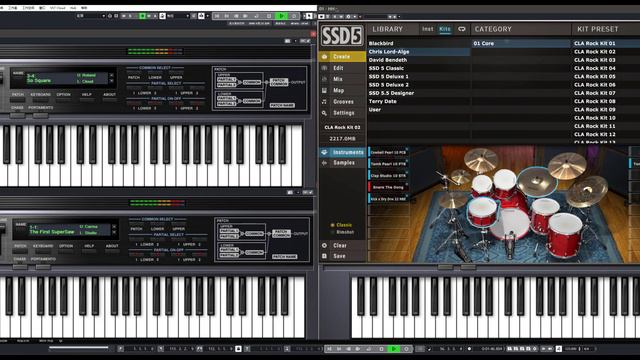Select the SSD 5.5 Designer library
The height and width of the screenshot is (360, 640).
[x=419, y=93]
